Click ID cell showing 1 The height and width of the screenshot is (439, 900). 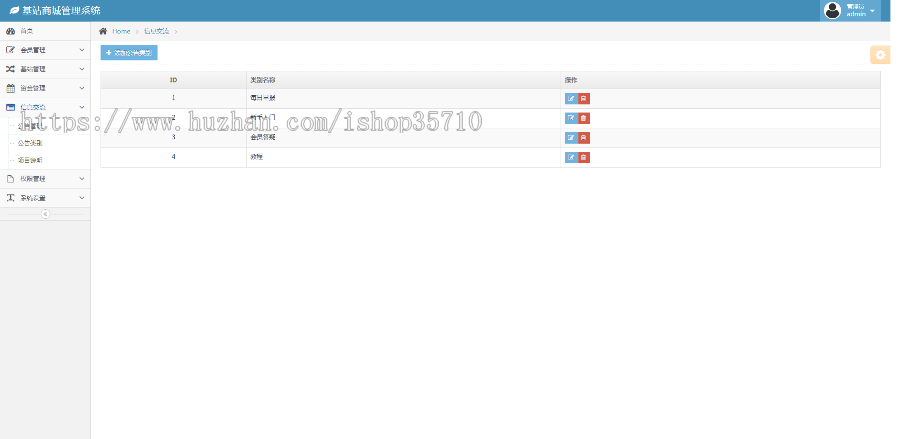[173, 98]
